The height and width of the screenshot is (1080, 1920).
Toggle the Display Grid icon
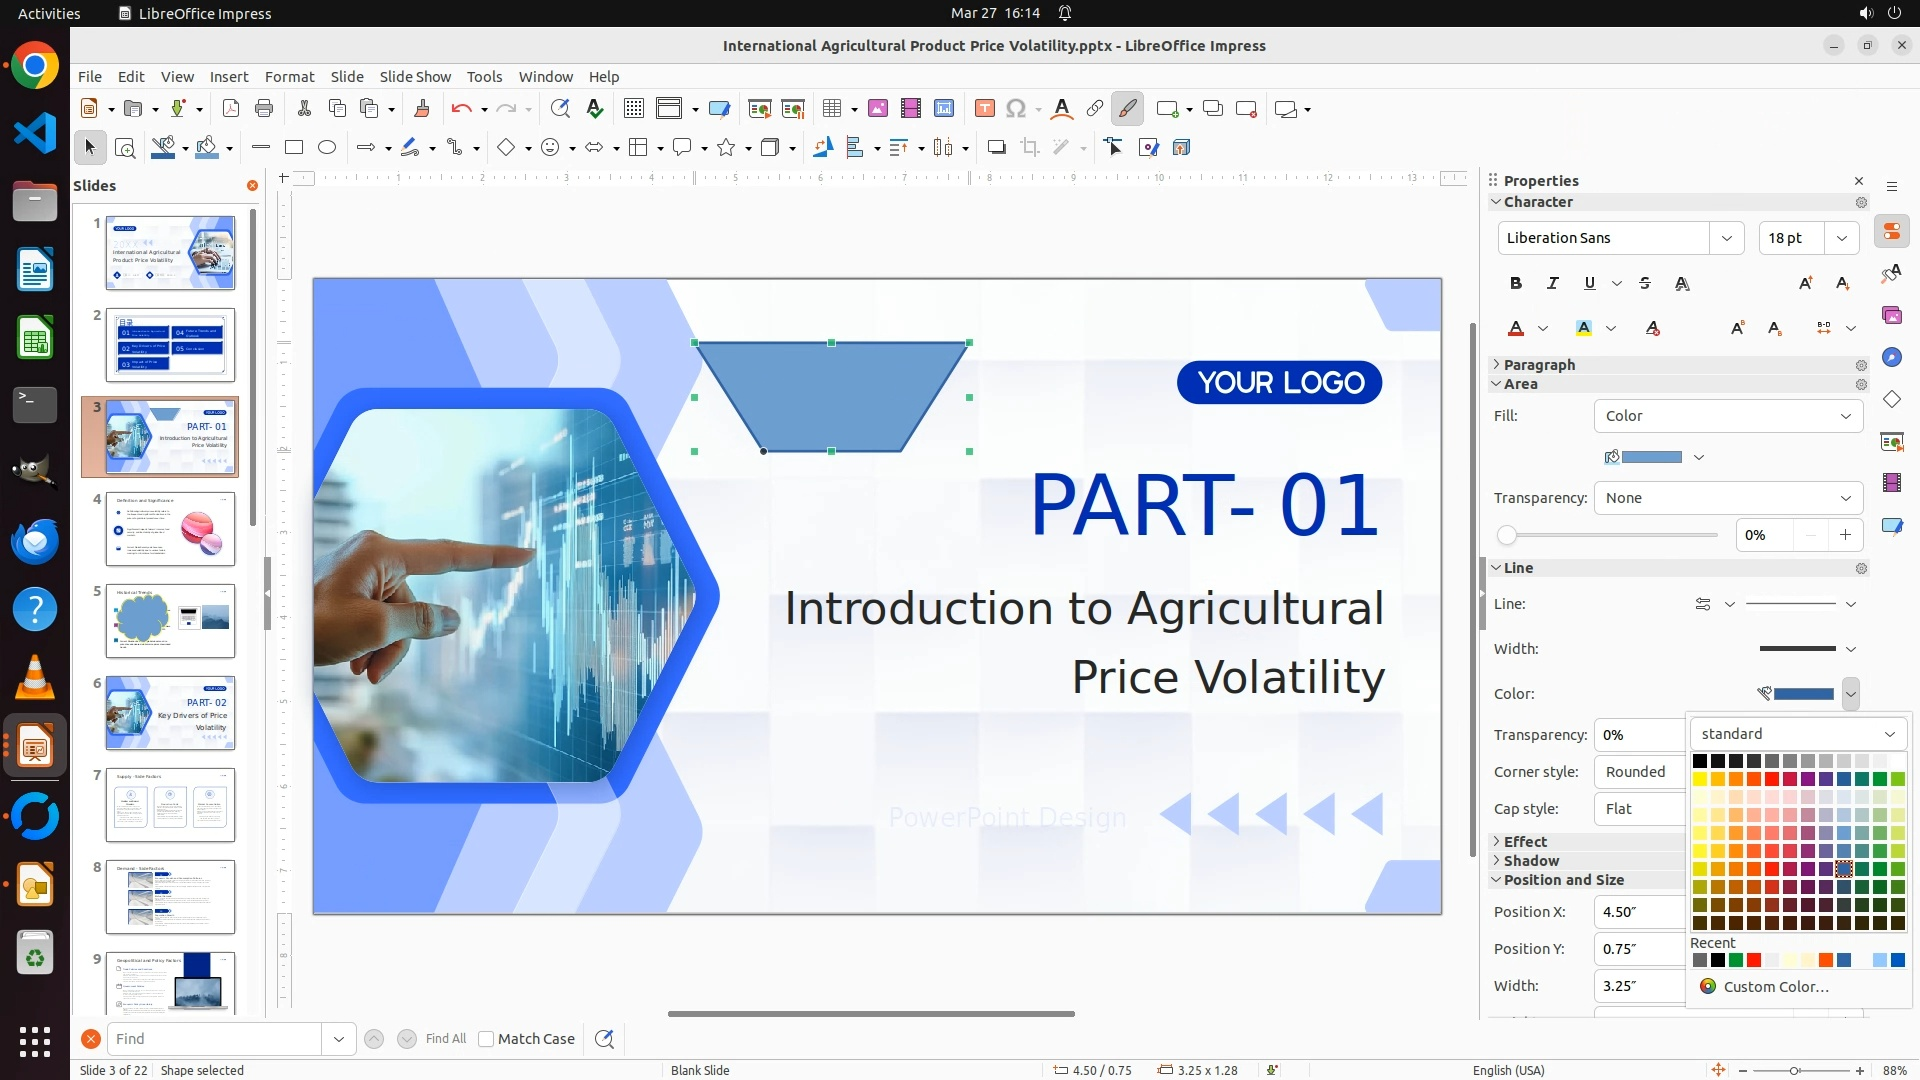tap(633, 109)
